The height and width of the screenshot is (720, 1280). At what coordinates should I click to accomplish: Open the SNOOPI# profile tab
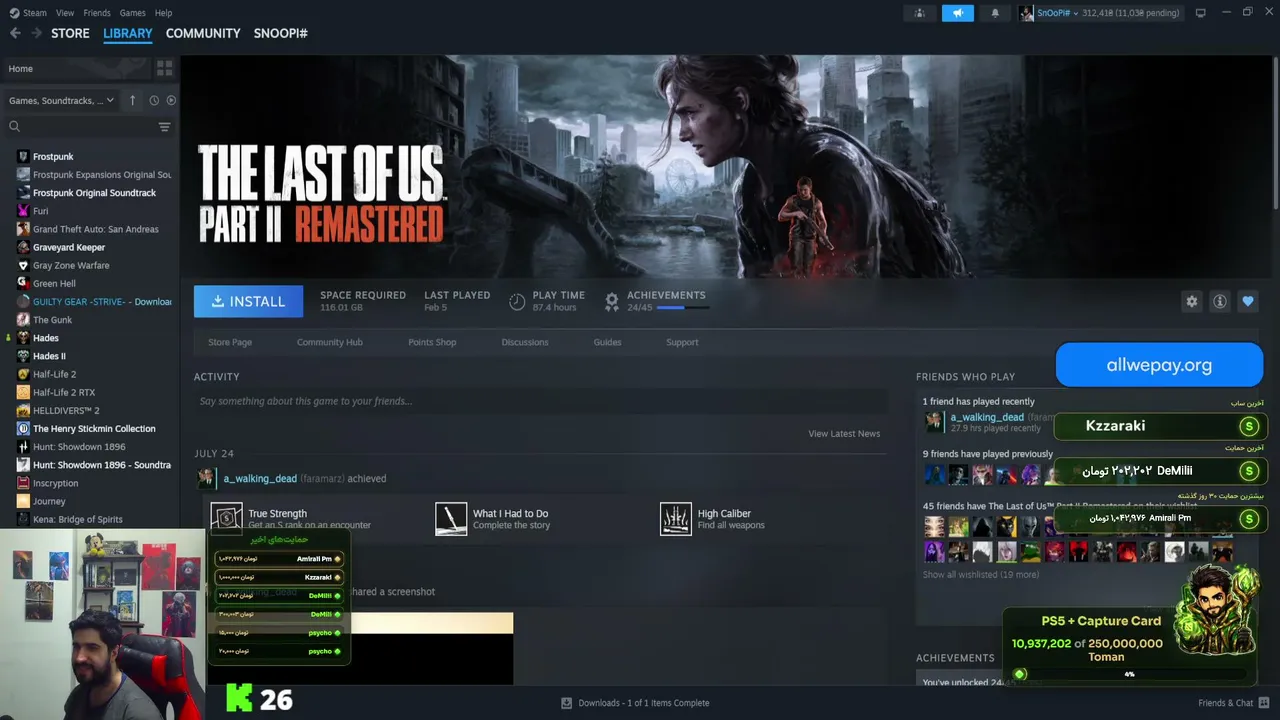click(x=280, y=33)
